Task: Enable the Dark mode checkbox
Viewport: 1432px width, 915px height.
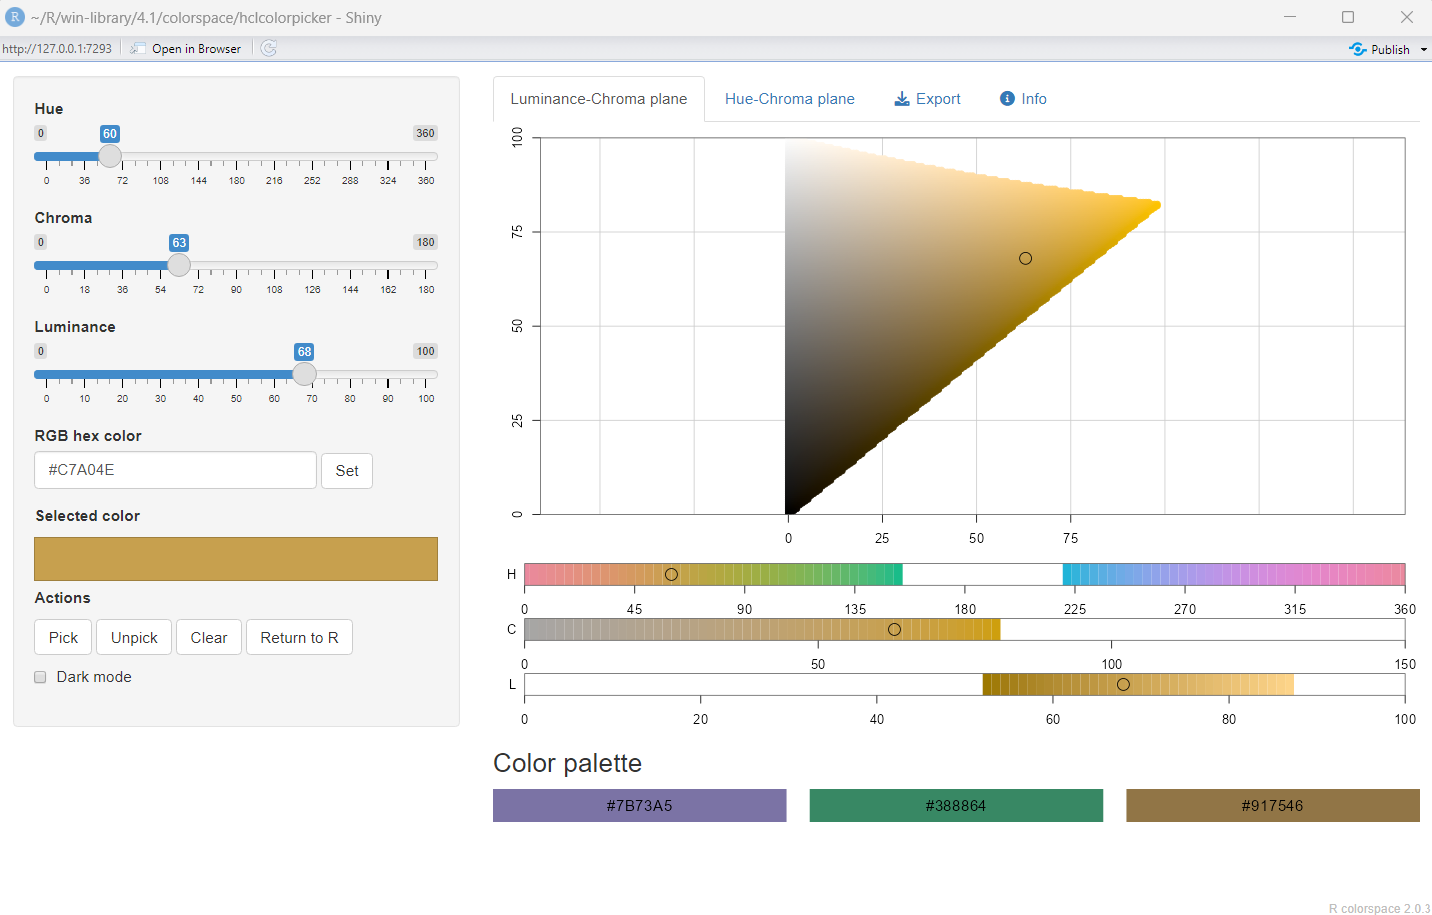Action: point(41,677)
